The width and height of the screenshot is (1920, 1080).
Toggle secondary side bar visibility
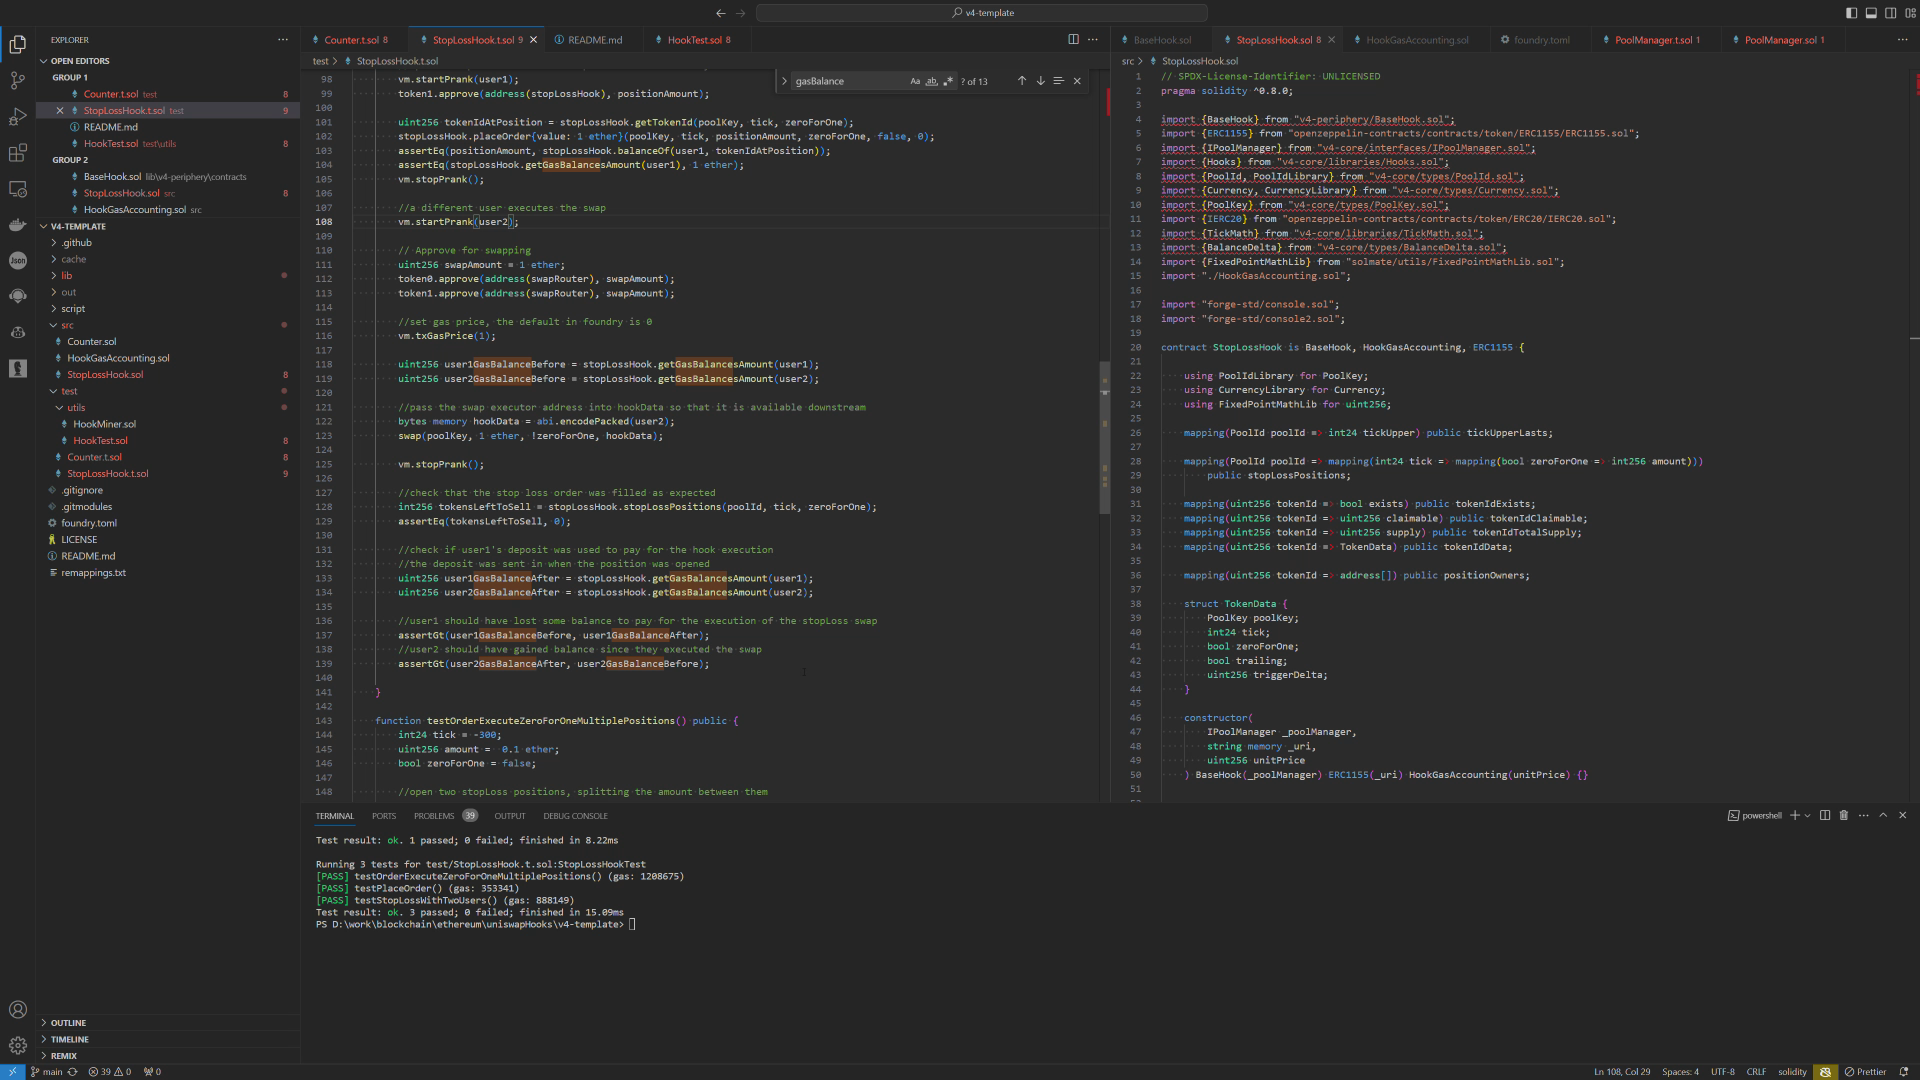pos(1891,13)
